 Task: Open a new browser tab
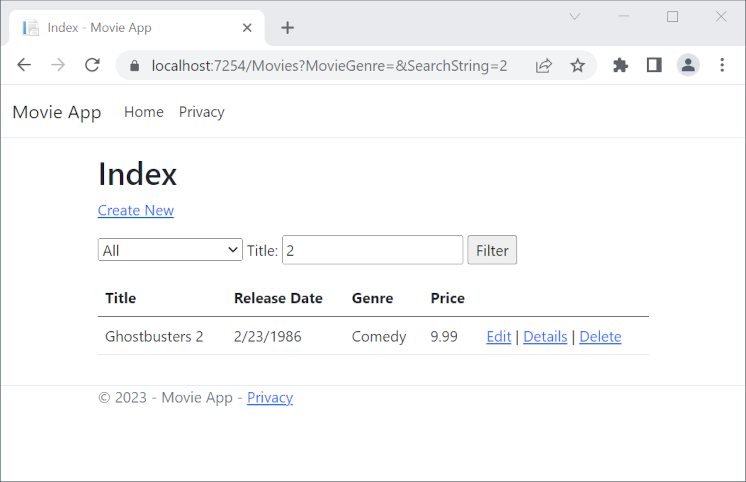[287, 28]
